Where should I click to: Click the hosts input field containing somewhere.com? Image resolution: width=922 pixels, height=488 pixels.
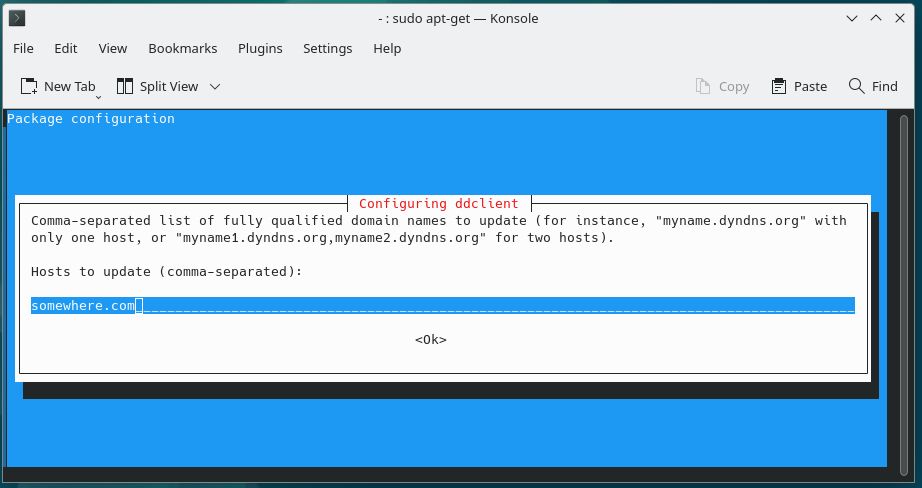click(443, 306)
